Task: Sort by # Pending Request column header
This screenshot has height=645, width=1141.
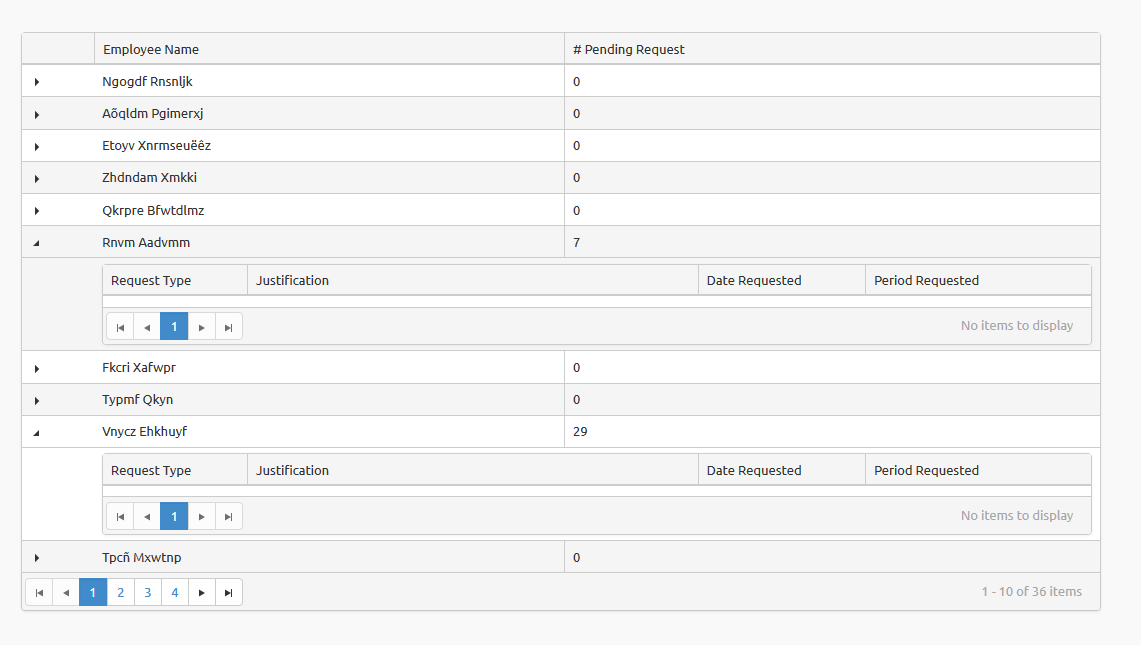Action: click(x=629, y=49)
